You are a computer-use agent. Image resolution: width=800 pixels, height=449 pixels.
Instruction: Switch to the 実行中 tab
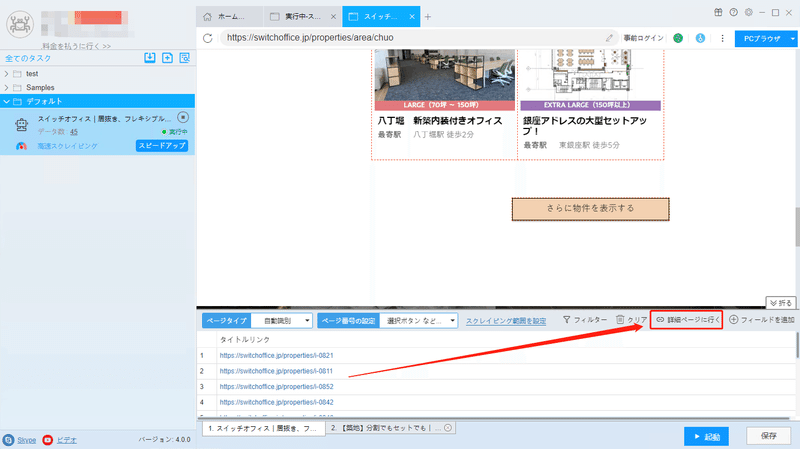(303, 17)
